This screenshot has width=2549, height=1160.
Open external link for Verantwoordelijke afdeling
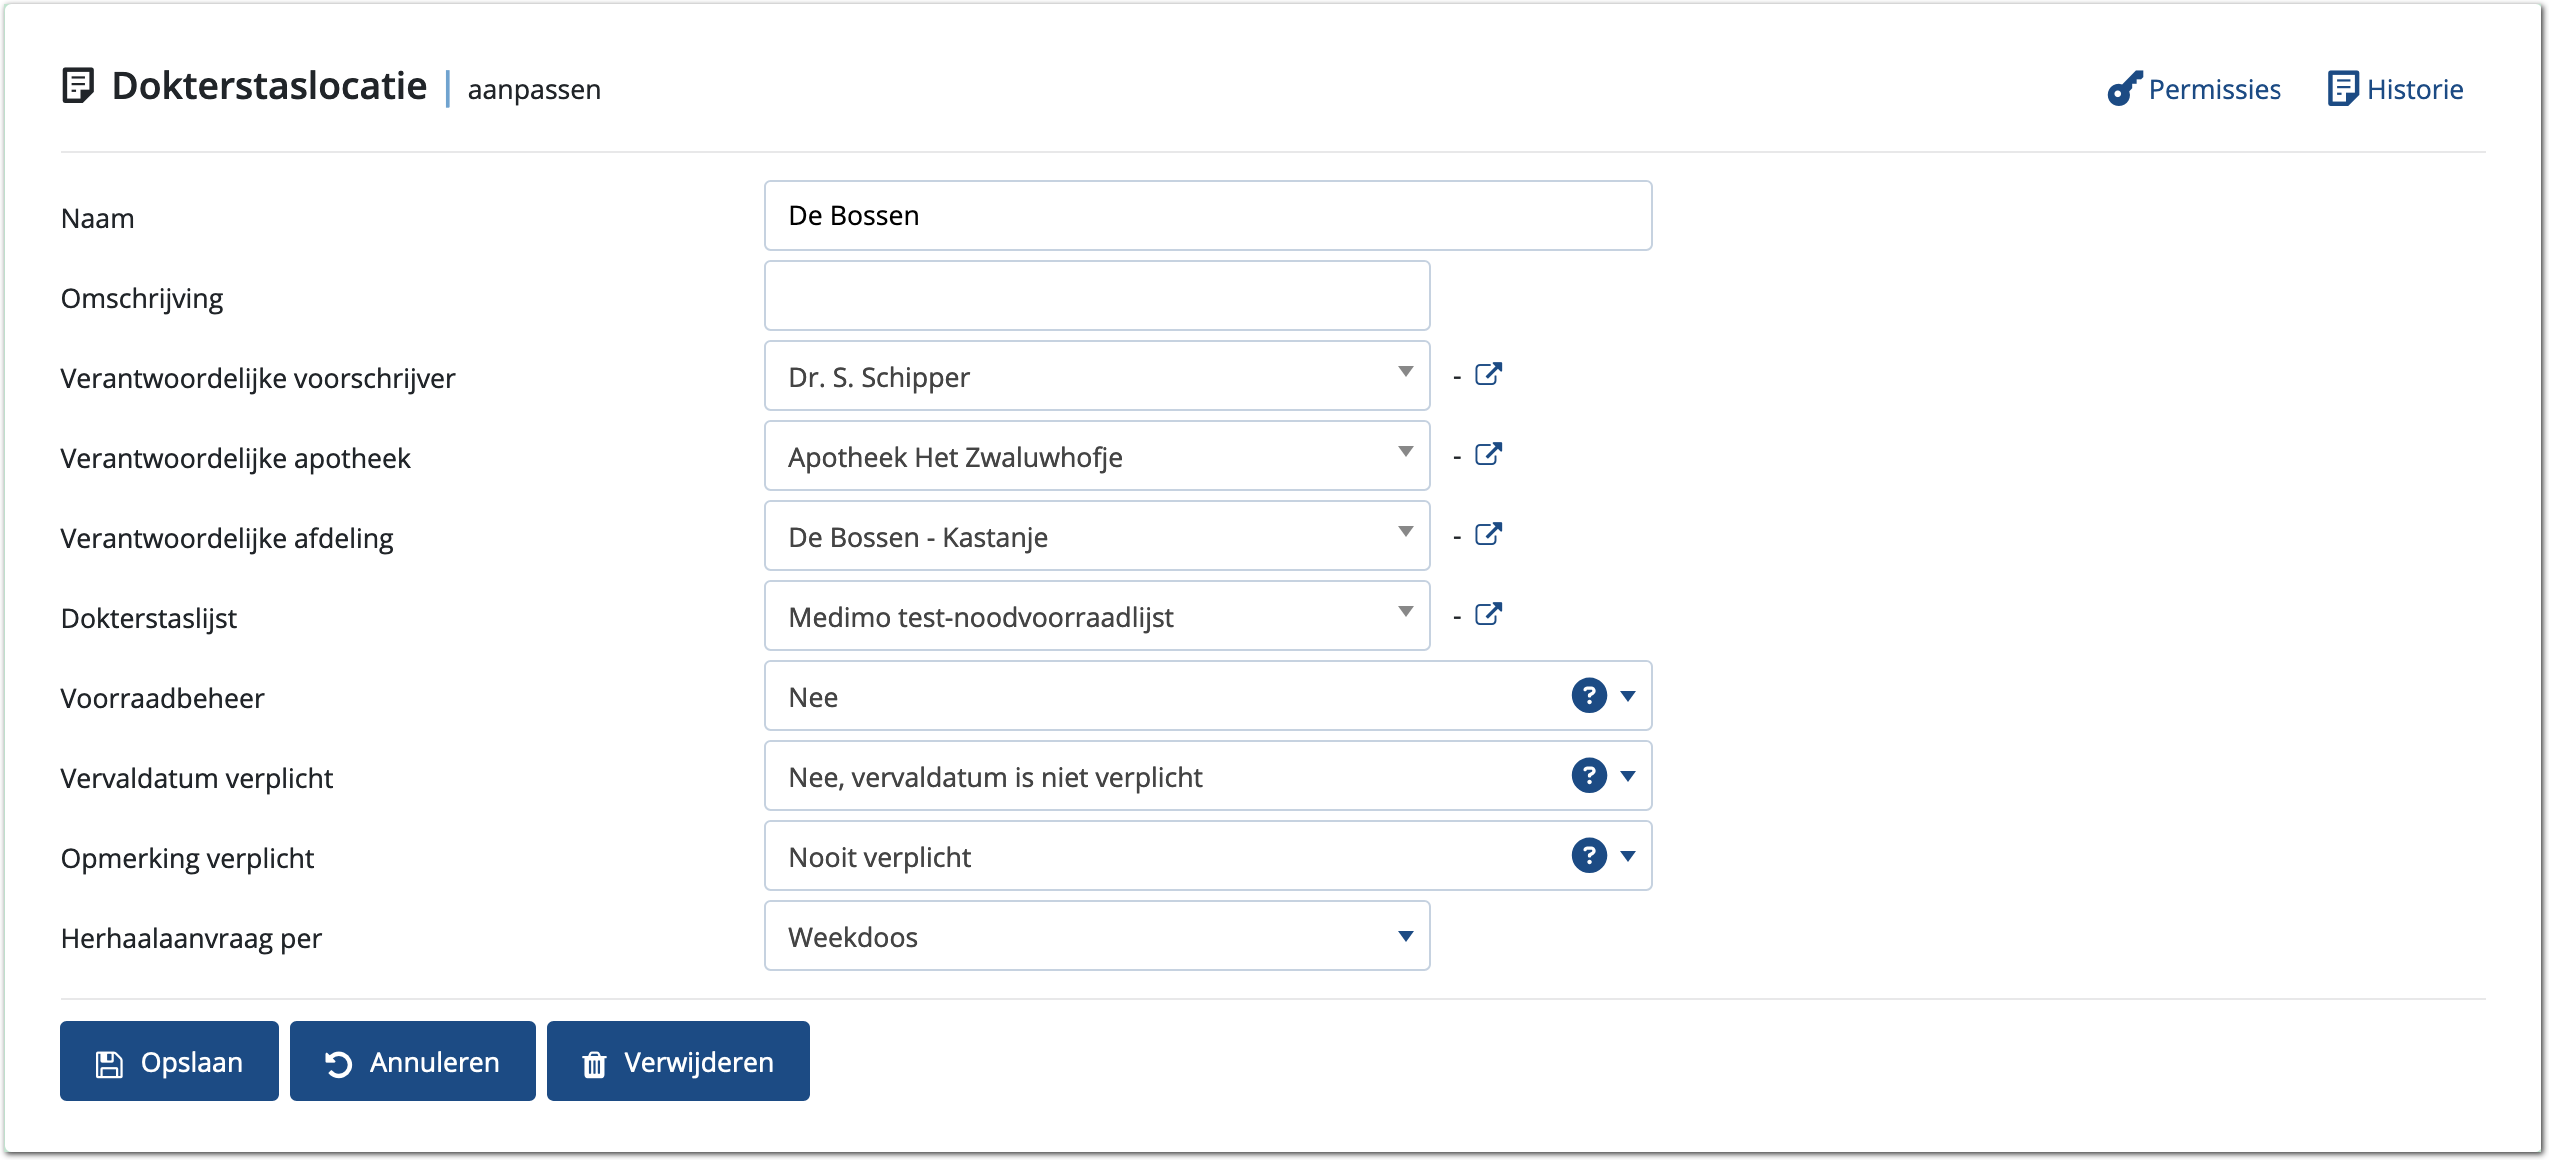[x=1488, y=535]
